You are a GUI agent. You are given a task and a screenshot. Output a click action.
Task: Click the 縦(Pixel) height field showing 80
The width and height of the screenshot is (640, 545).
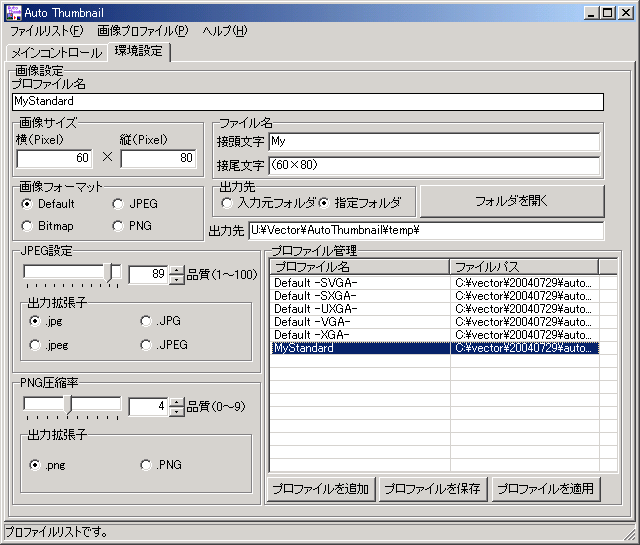(158, 158)
